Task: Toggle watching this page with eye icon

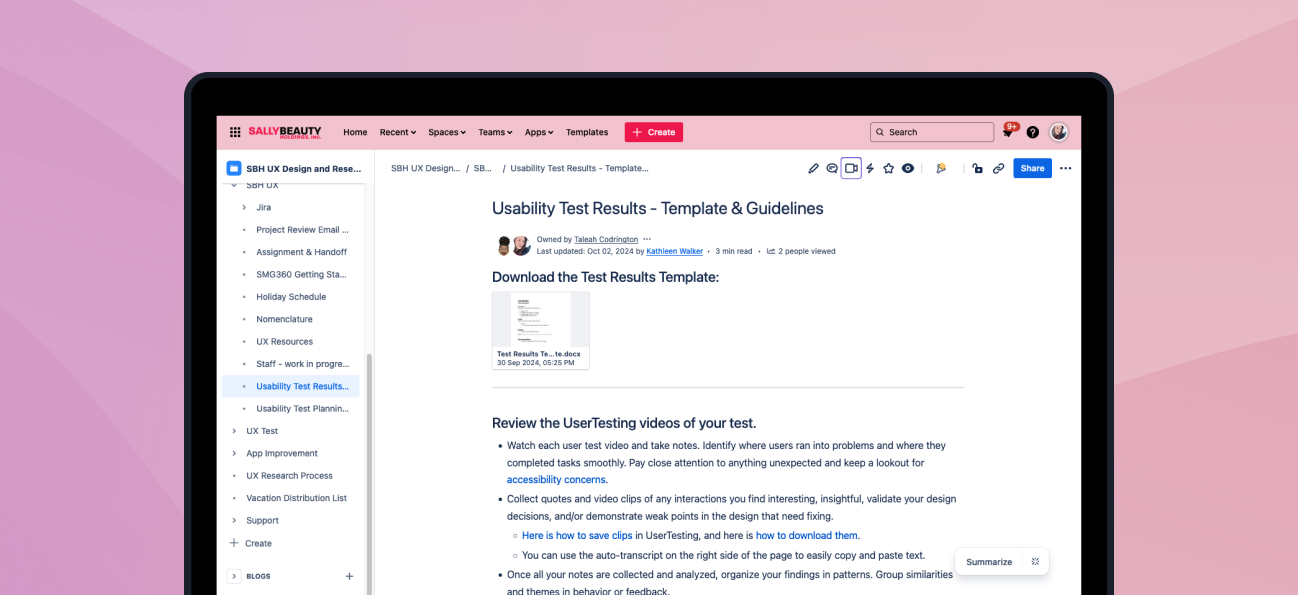Action: [908, 168]
